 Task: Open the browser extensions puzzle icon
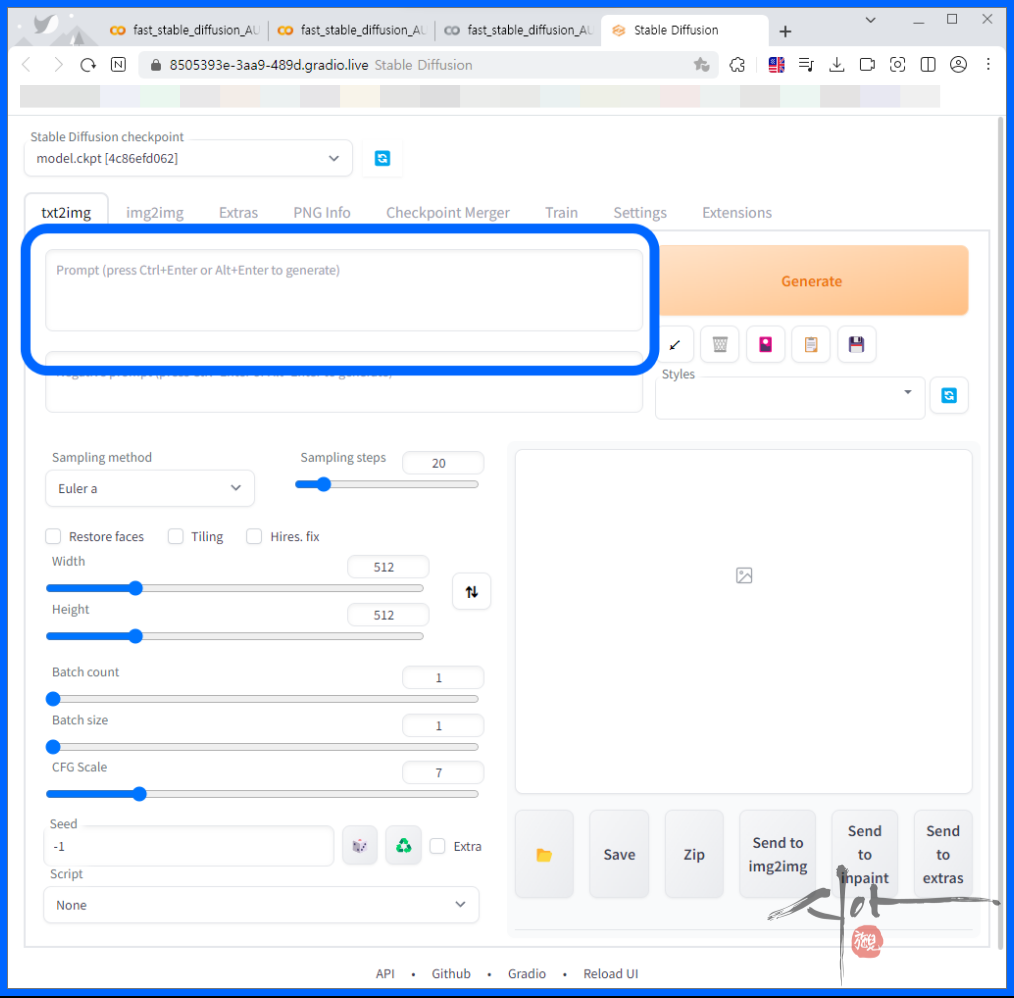[x=737, y=65]
